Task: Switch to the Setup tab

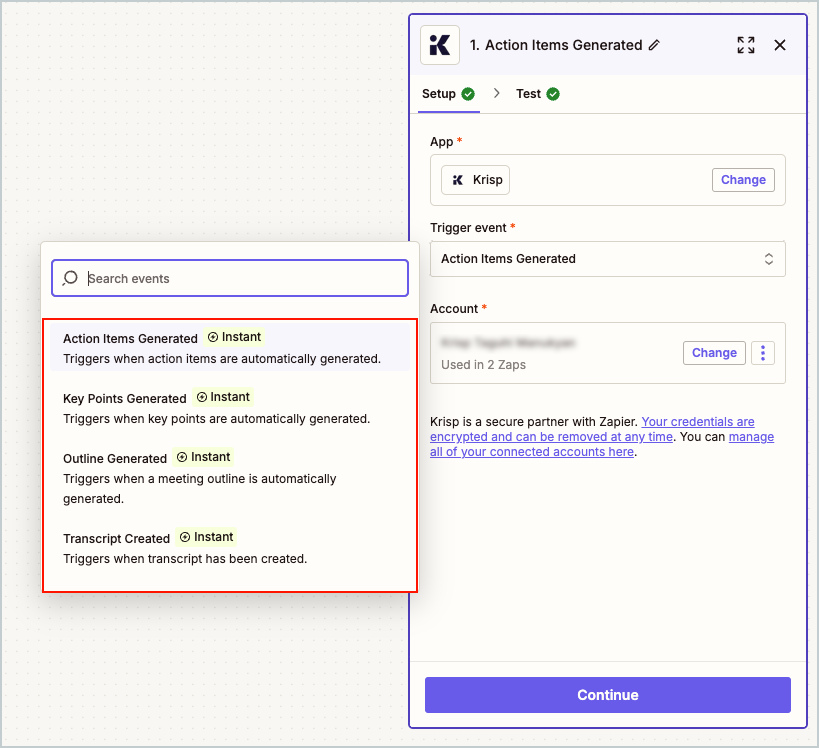Action: coord(448,94)
